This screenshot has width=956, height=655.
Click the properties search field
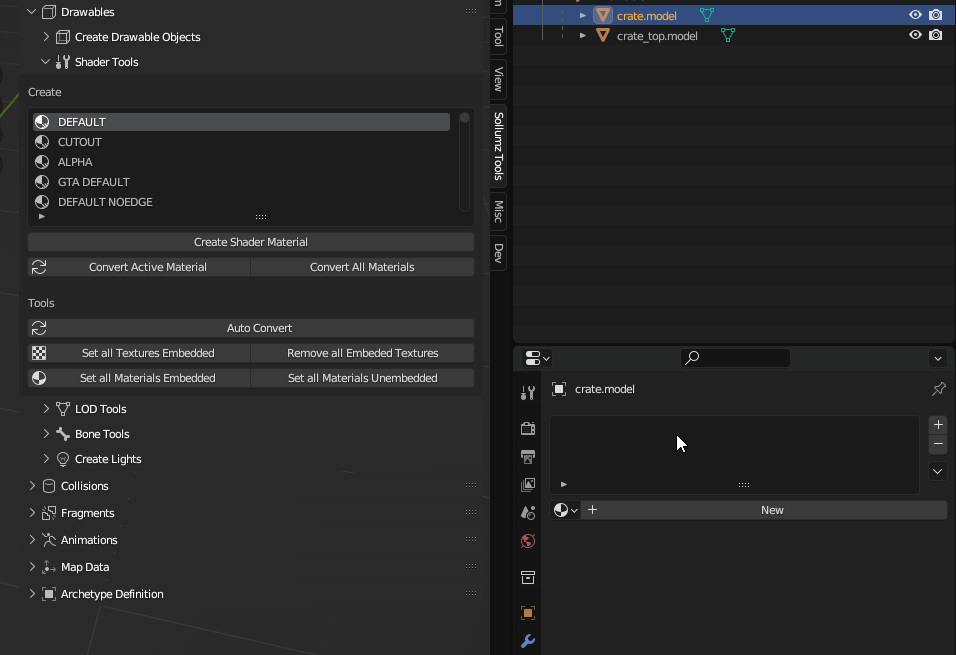(736, 357)
